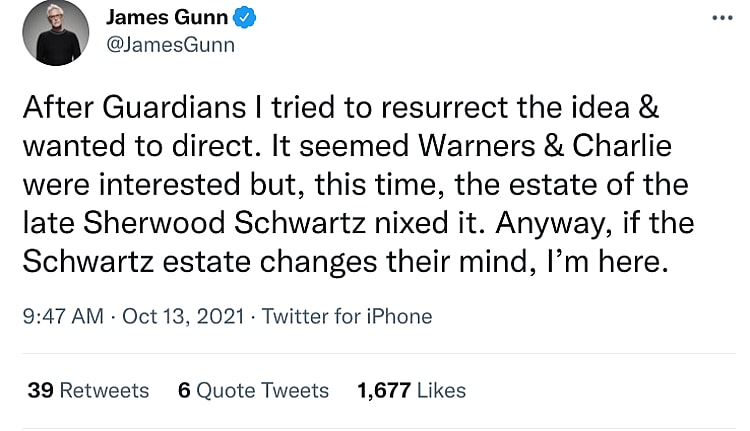Click the 9:47 AM timestamp
Image resolution: width=750 pixels, height=431 pixels.
[62, 317]
